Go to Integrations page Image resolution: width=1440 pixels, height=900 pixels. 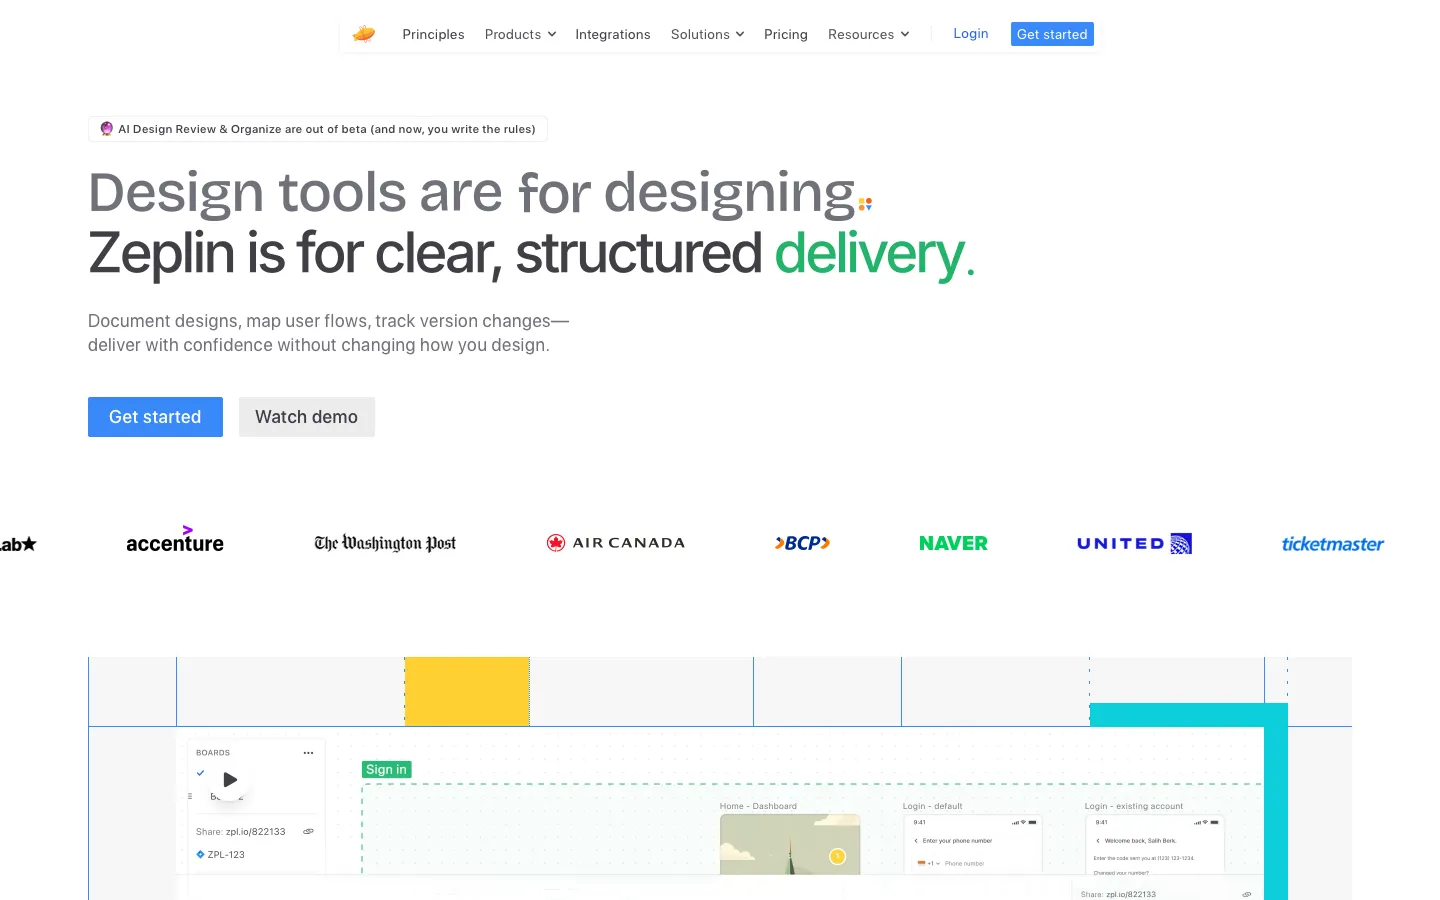(612, 34)
